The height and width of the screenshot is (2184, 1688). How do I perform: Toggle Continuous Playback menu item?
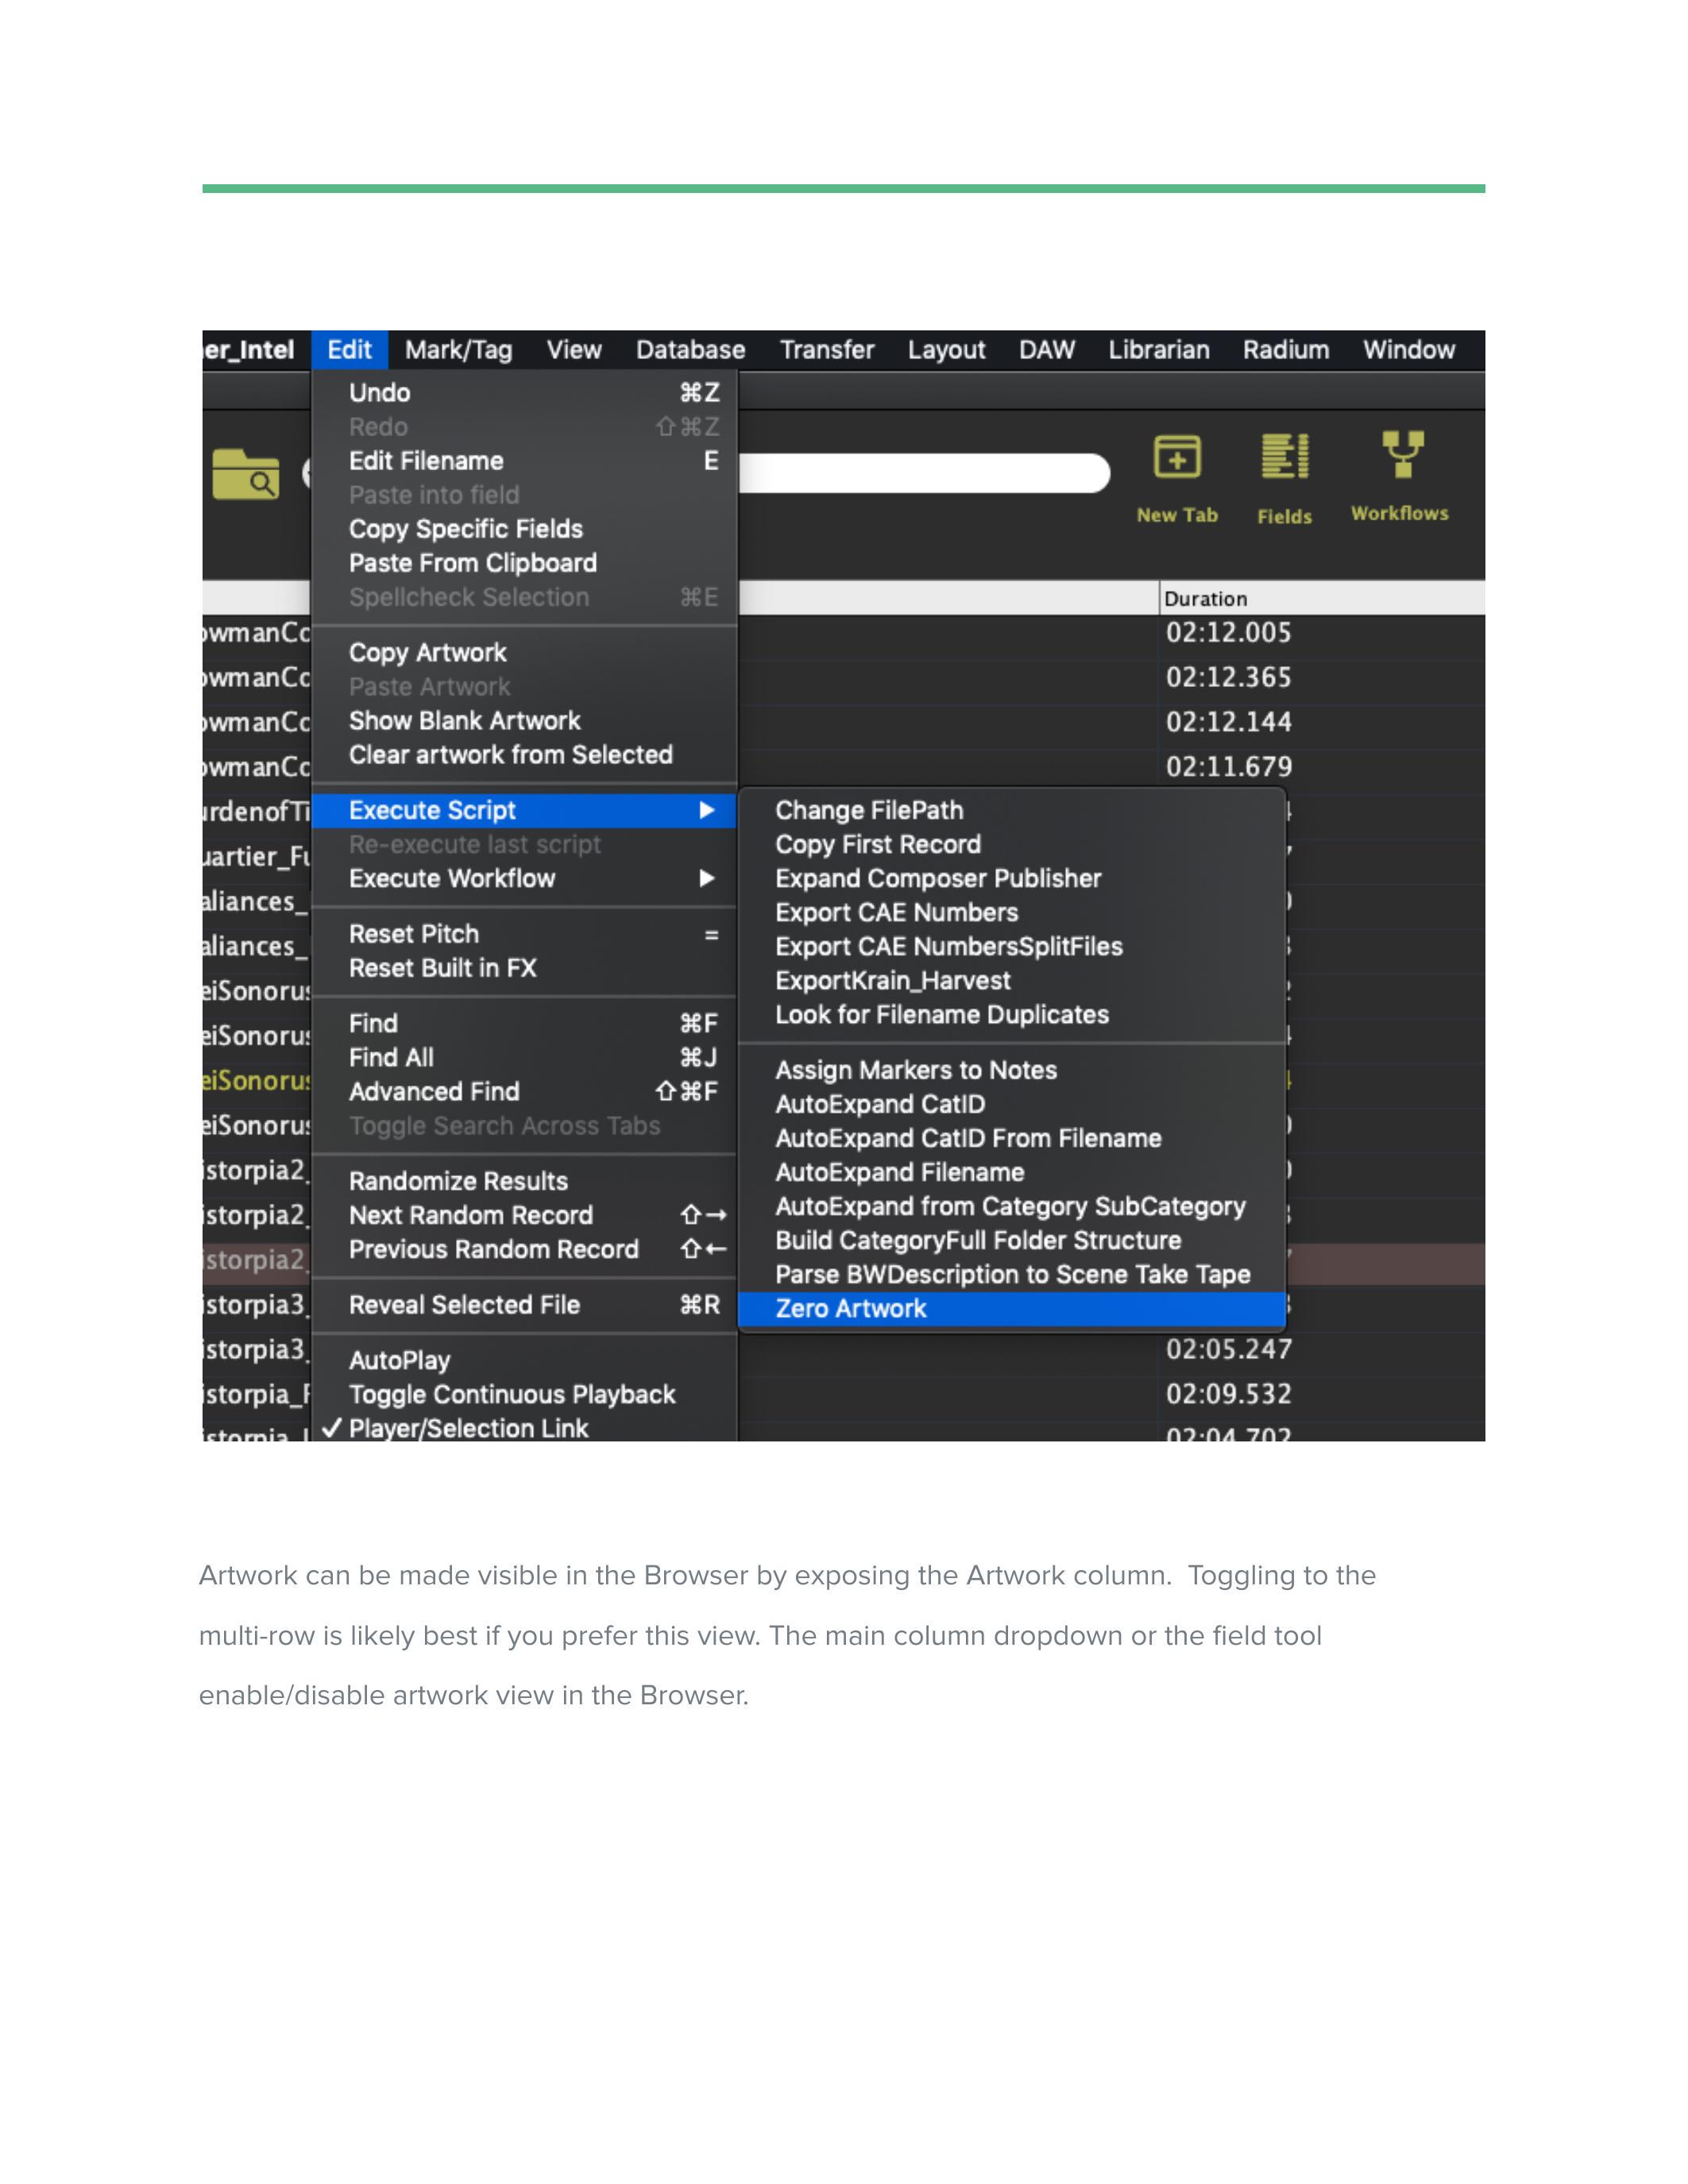pyautogui.click(x=512, y=1394)
